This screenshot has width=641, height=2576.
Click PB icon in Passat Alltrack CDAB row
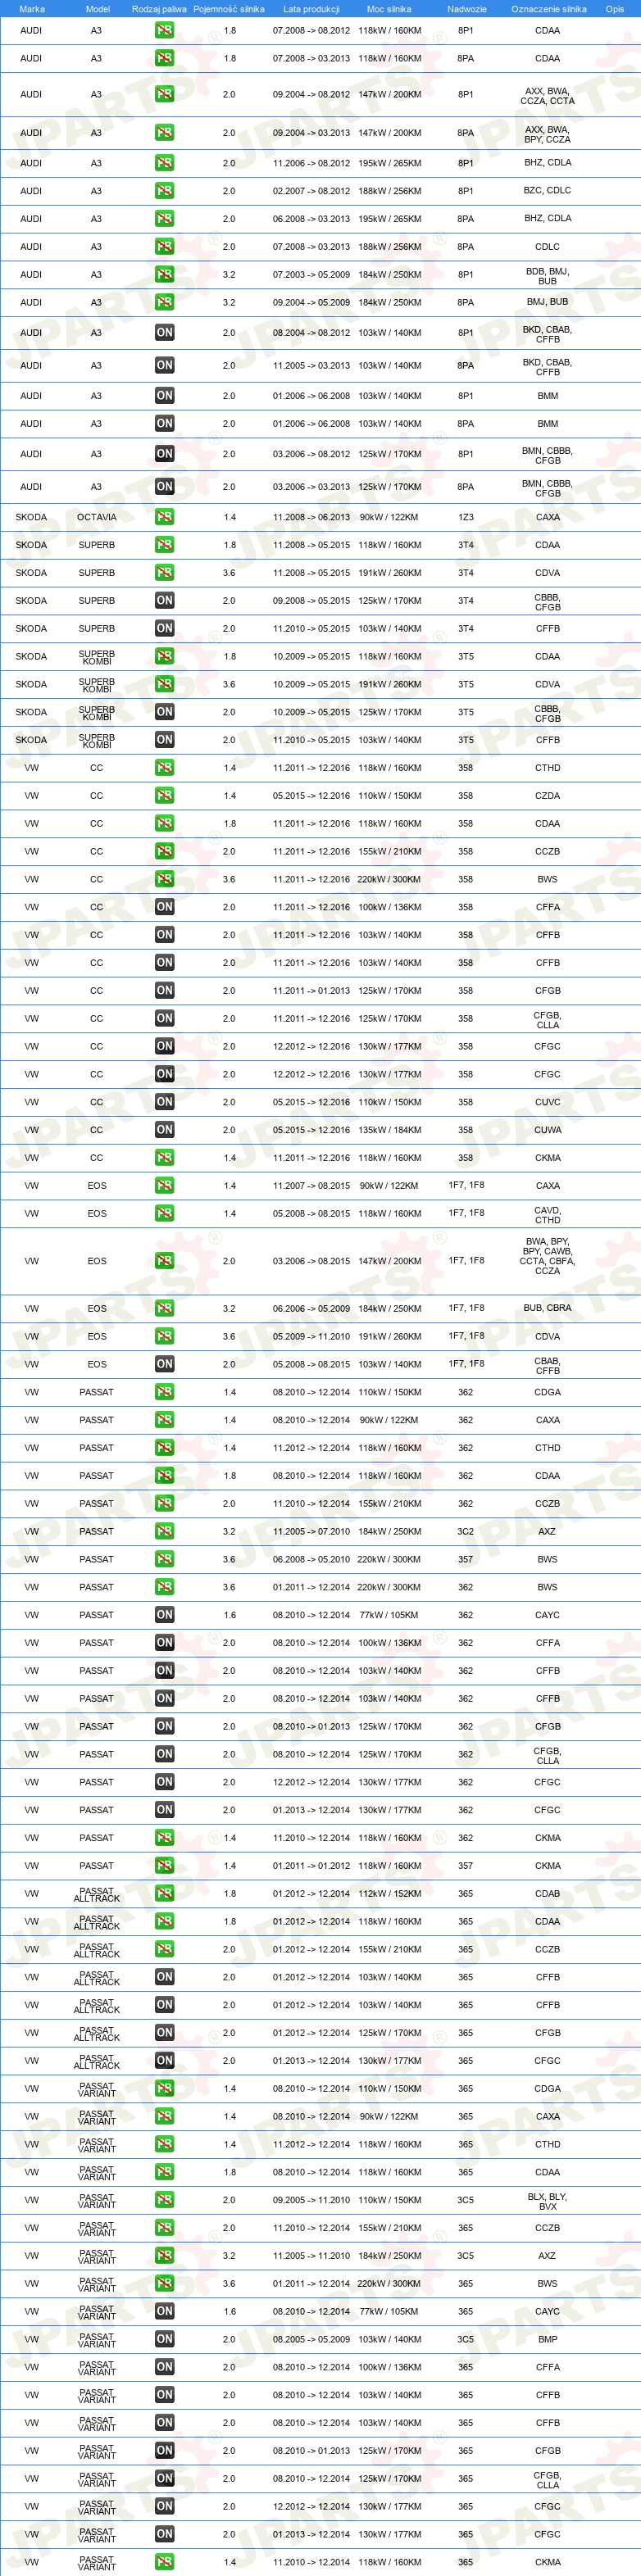tap(164, 1893)
